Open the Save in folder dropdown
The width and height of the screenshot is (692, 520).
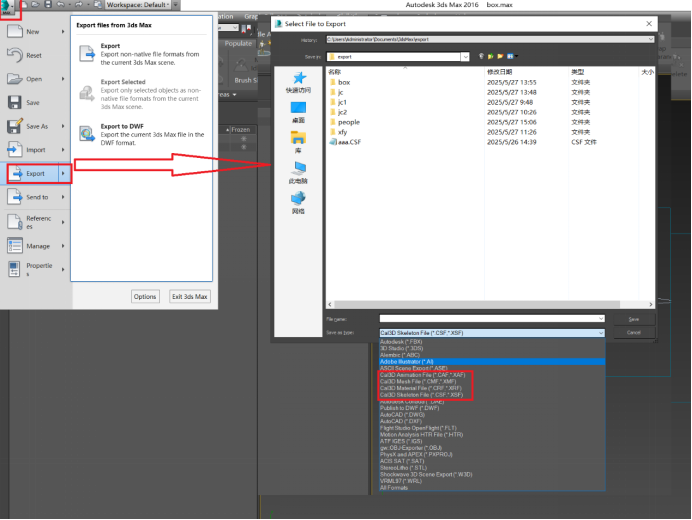[x=465, y=57]
